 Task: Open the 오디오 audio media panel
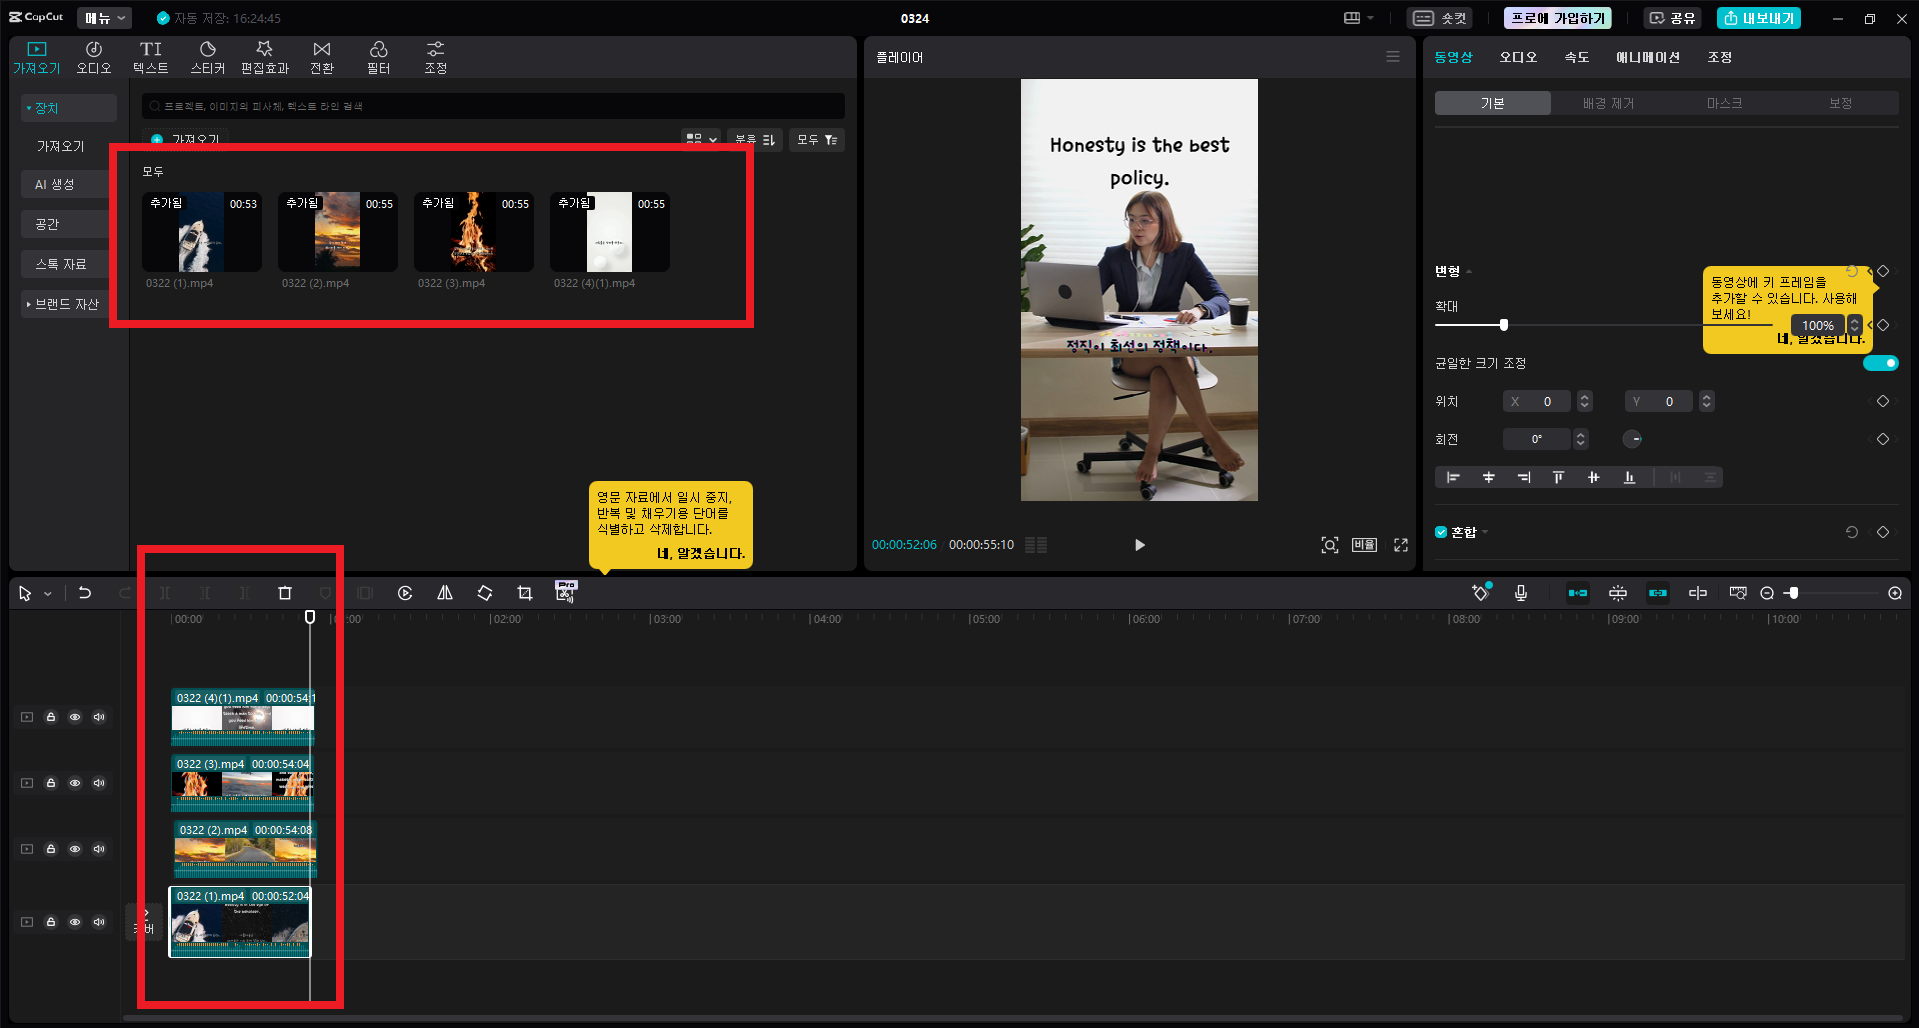click(x=94, y=57)
